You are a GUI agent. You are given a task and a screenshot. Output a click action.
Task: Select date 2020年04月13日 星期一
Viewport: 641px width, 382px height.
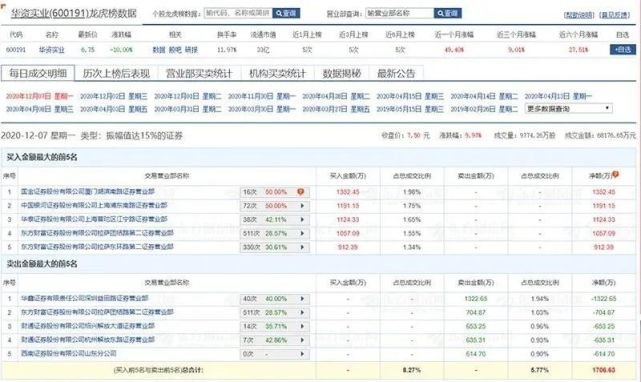click(558, 96)
